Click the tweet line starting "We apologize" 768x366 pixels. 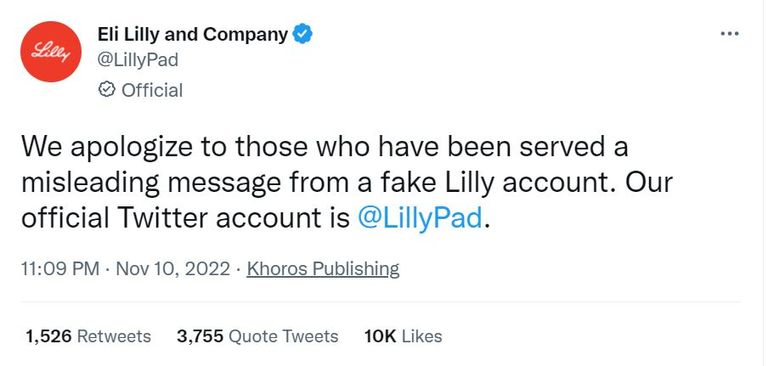[324, 146]
